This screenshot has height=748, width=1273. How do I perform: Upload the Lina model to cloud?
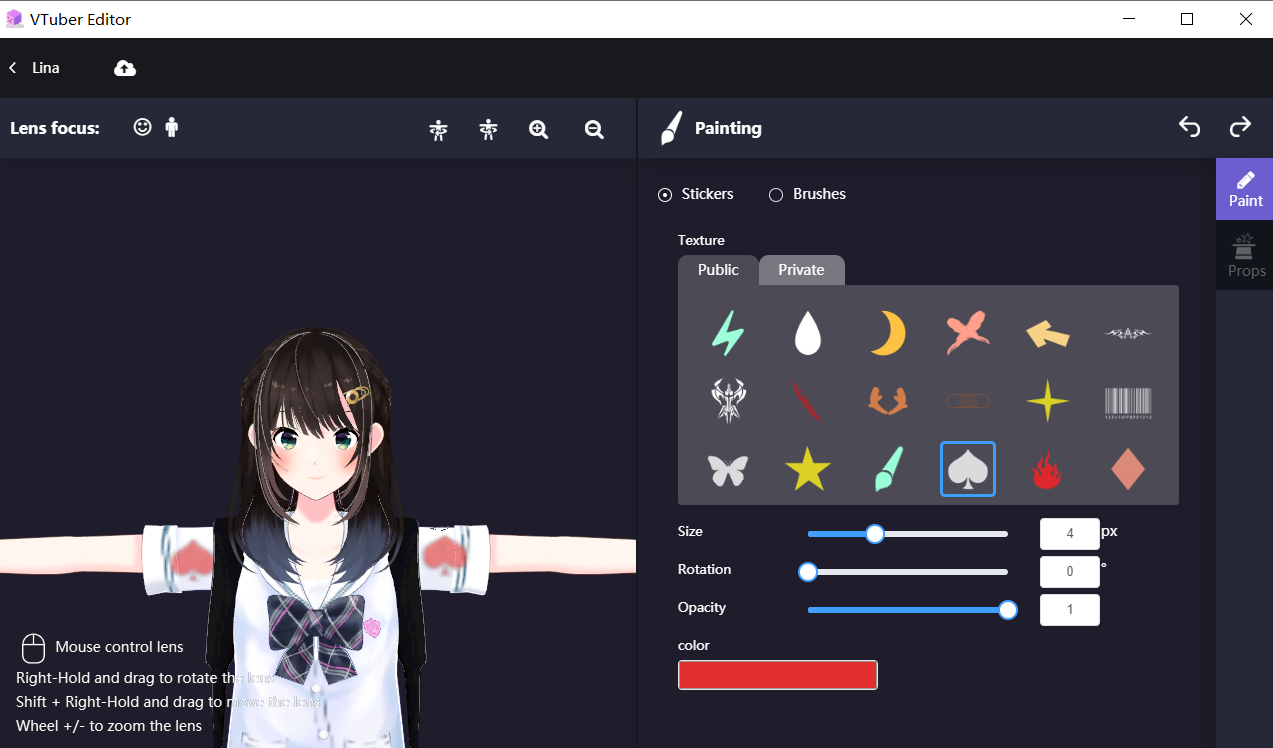coord(124,67)
